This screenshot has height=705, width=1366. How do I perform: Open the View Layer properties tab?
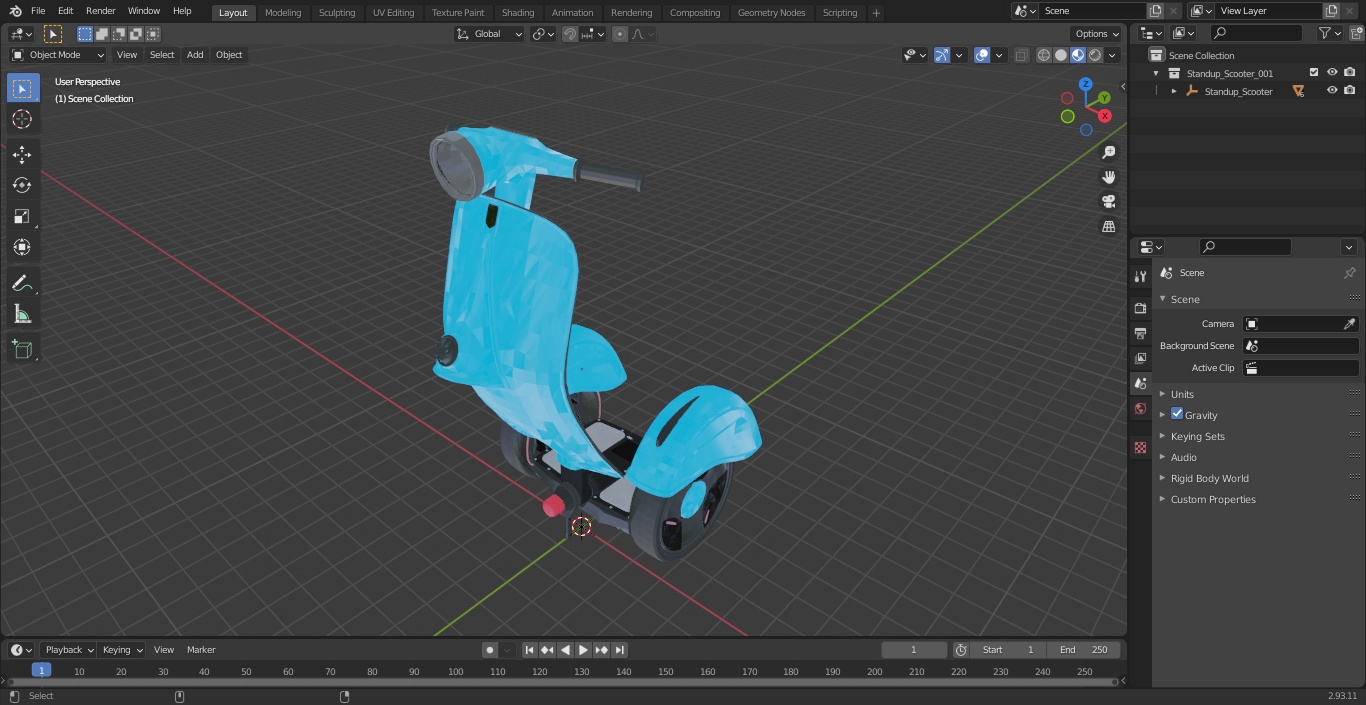(1140, 358)
